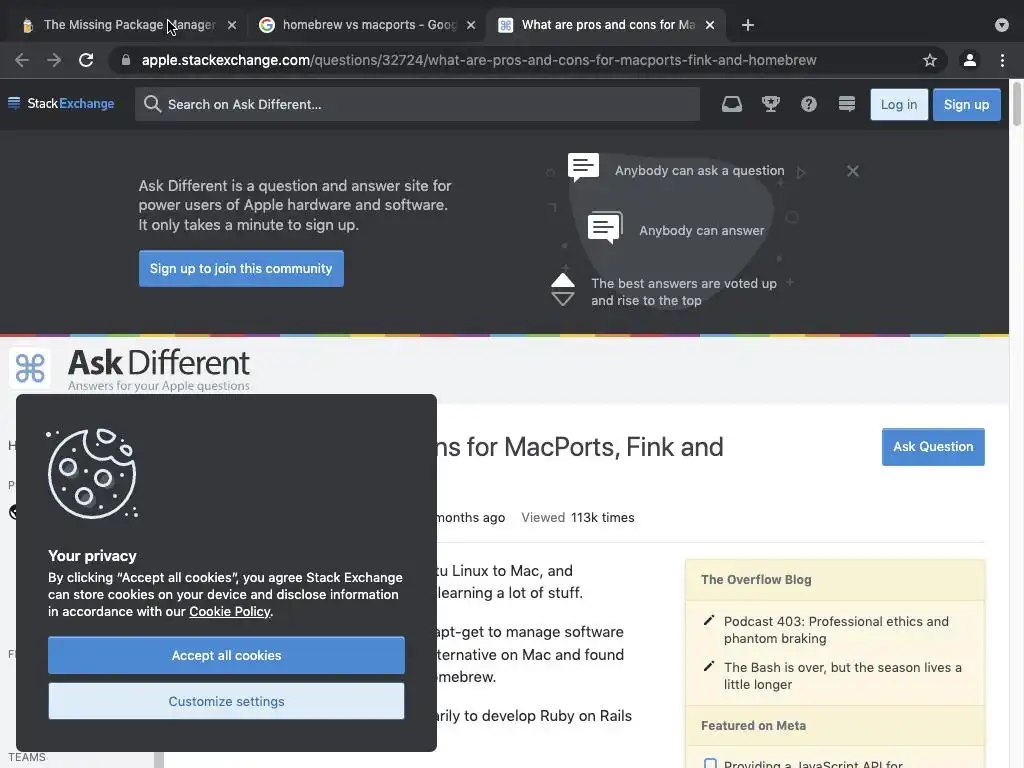1024x768 pixels.
Task: Click the 'Viewed 113k times' text
Action: coord(577,517)
